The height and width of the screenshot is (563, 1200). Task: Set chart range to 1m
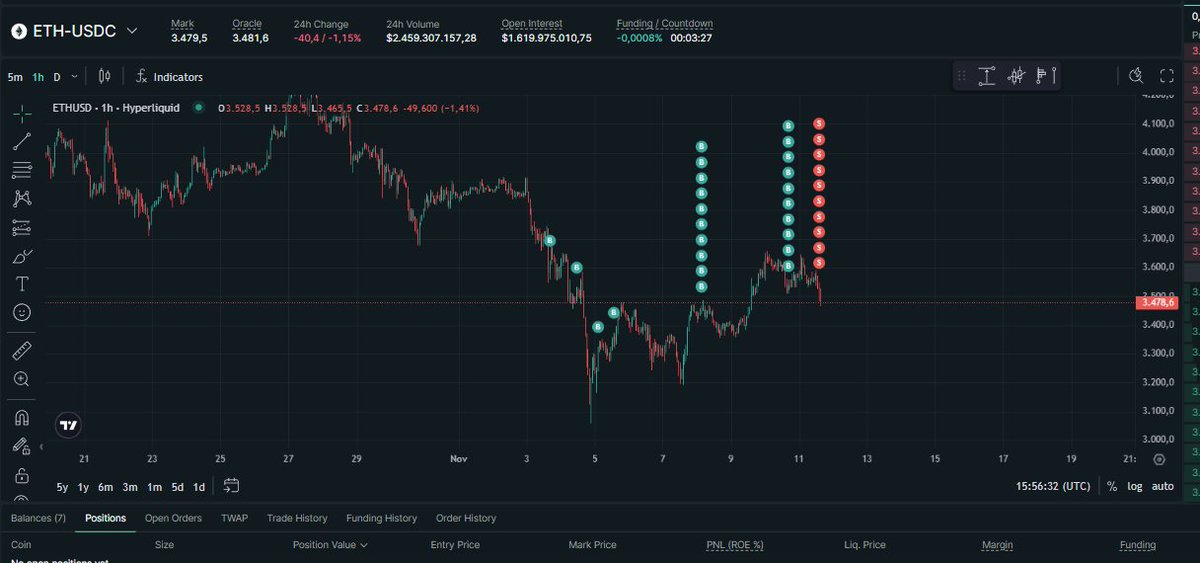tap(154, 487)
